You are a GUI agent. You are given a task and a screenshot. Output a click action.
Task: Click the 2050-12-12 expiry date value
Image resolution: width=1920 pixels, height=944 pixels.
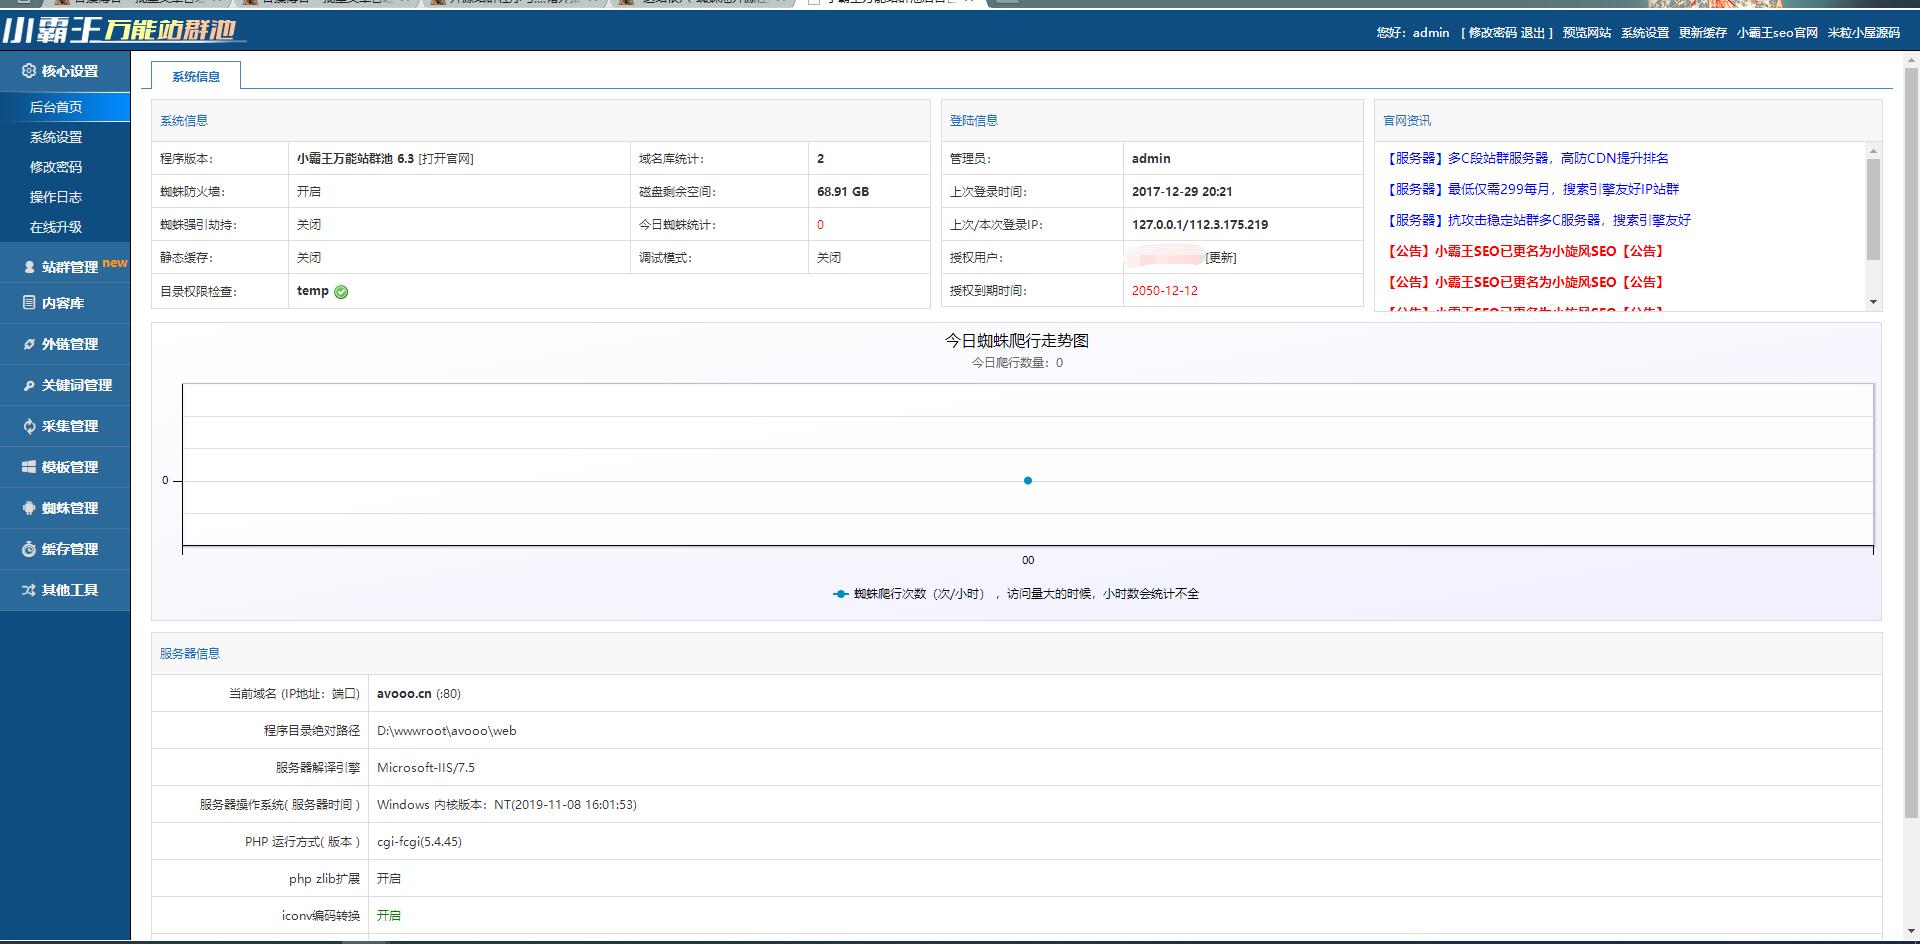1164,291
